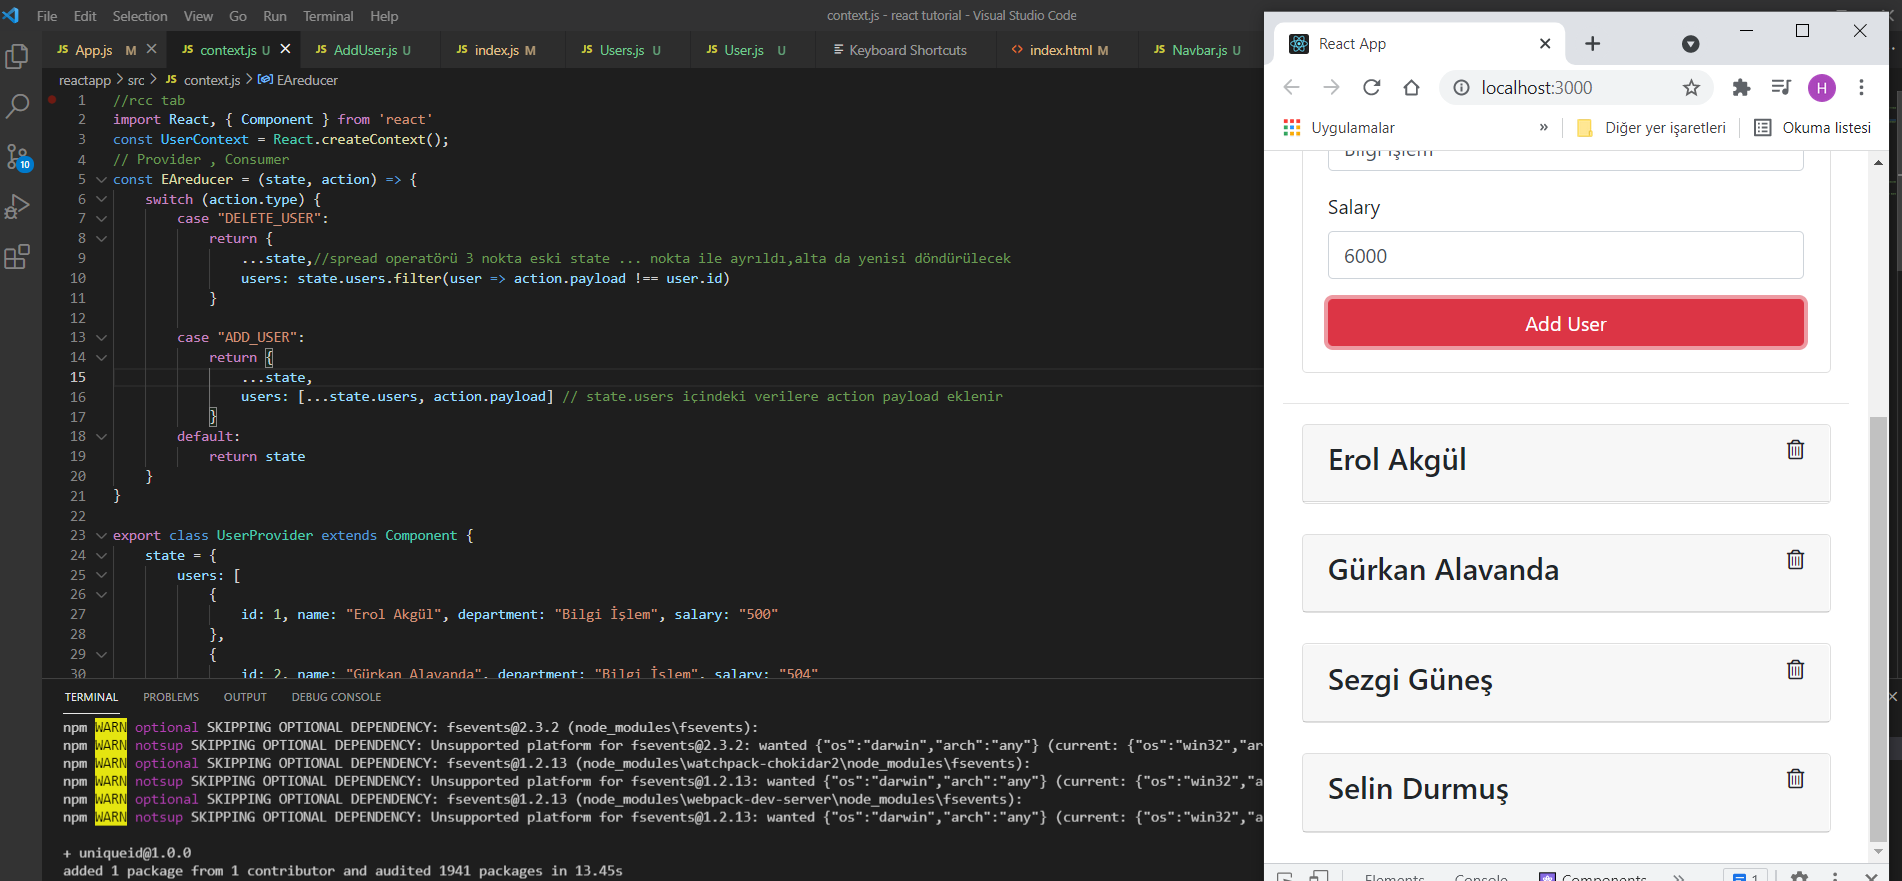1902x881 pixels.
Task: Delete the Erol Akgül user with trash icon
Action: tap(1795, 450)
